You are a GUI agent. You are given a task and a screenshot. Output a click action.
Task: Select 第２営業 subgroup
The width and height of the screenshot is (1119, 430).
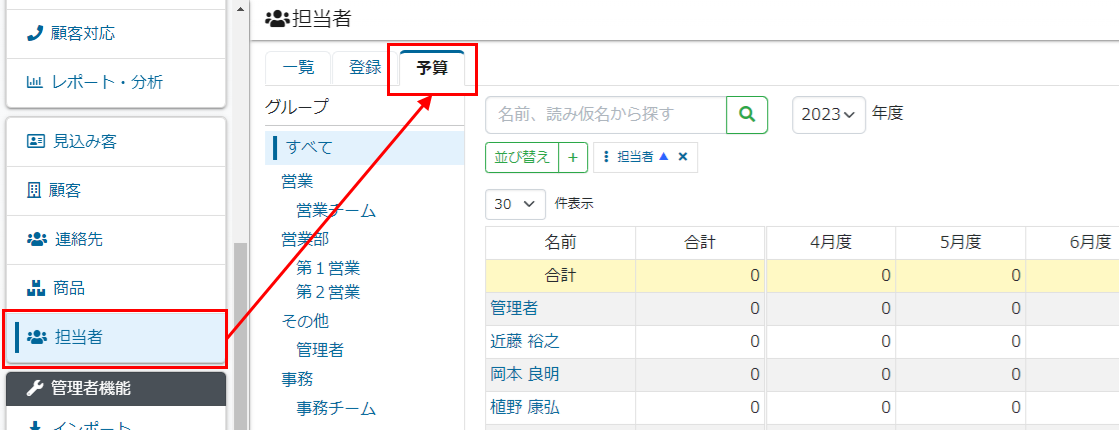tap(328, 292)
